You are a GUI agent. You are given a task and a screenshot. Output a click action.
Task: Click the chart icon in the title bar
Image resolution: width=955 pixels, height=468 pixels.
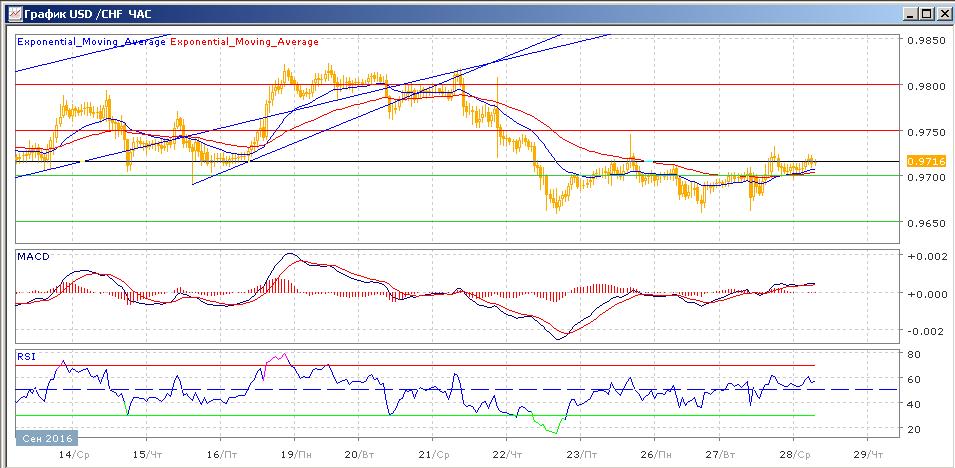(x=12, y=13)
